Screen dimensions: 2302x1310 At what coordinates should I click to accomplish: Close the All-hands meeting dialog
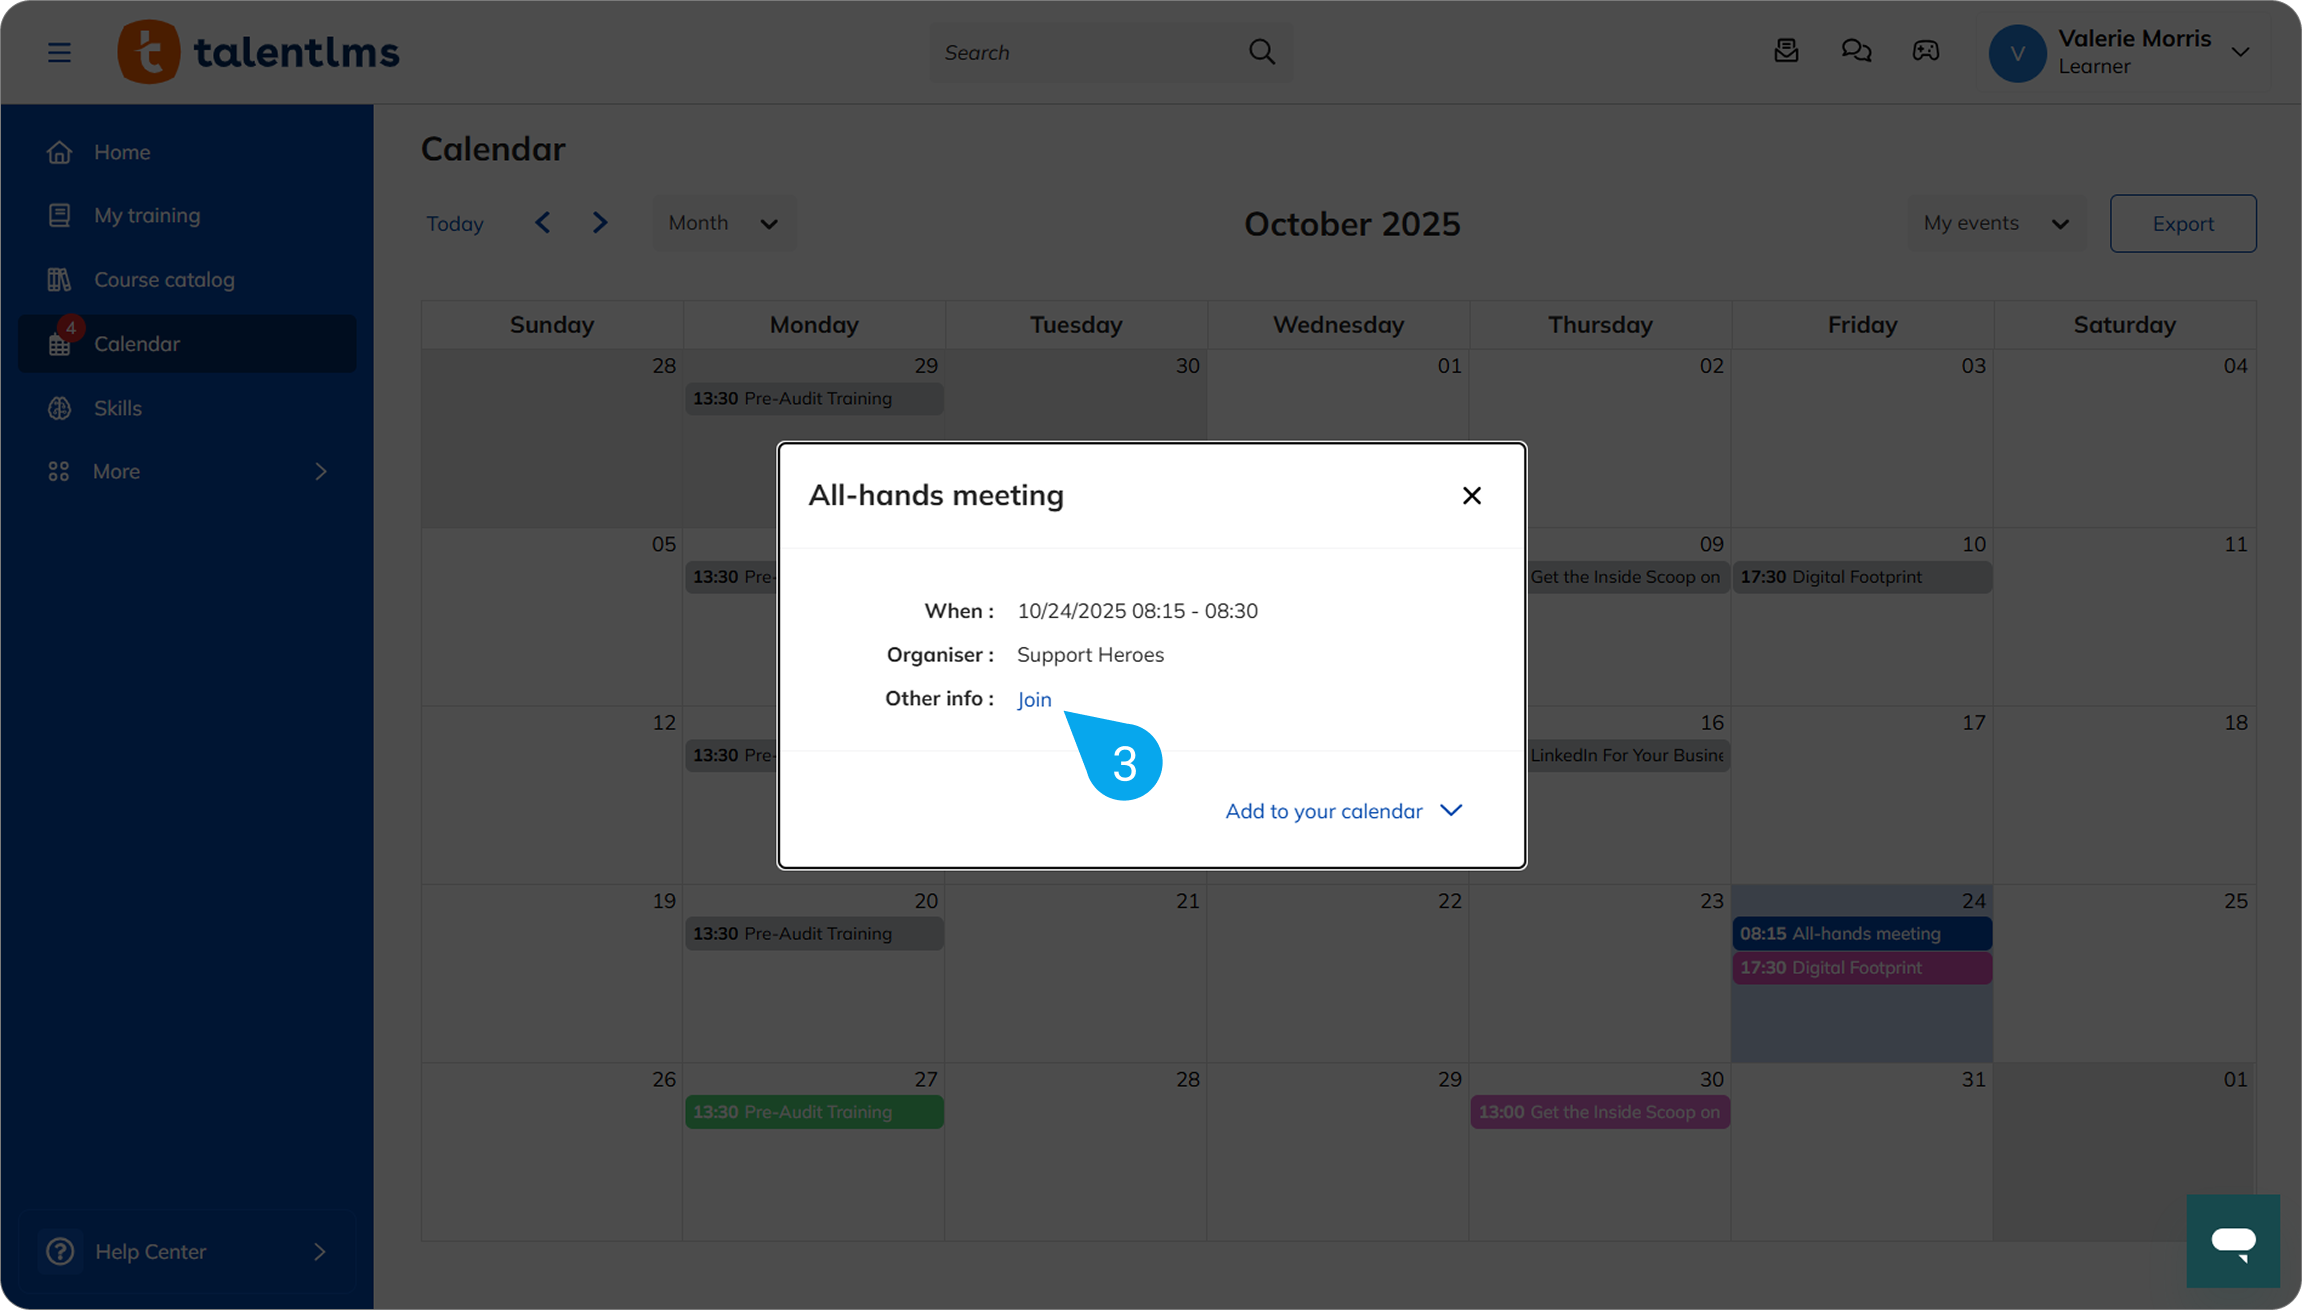[x=1471, y=496]
